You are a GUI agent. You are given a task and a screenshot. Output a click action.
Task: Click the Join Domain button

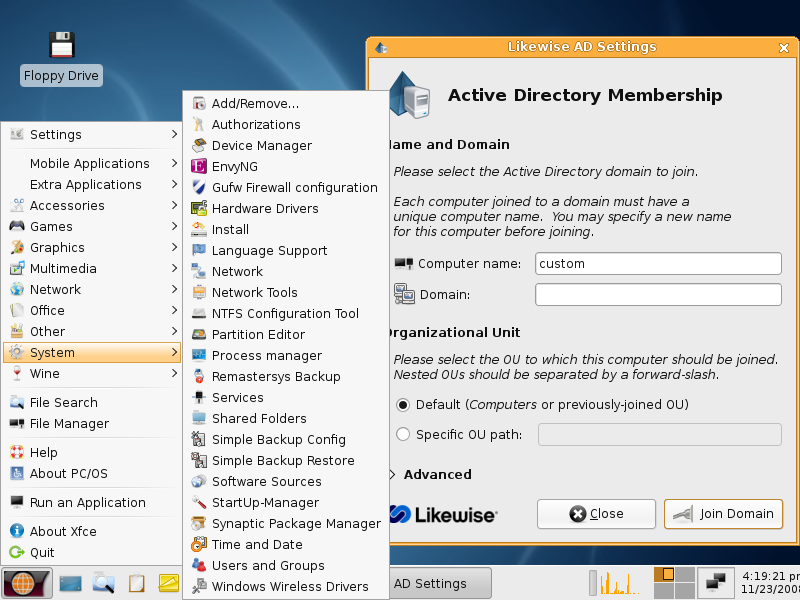pos(723,514)
